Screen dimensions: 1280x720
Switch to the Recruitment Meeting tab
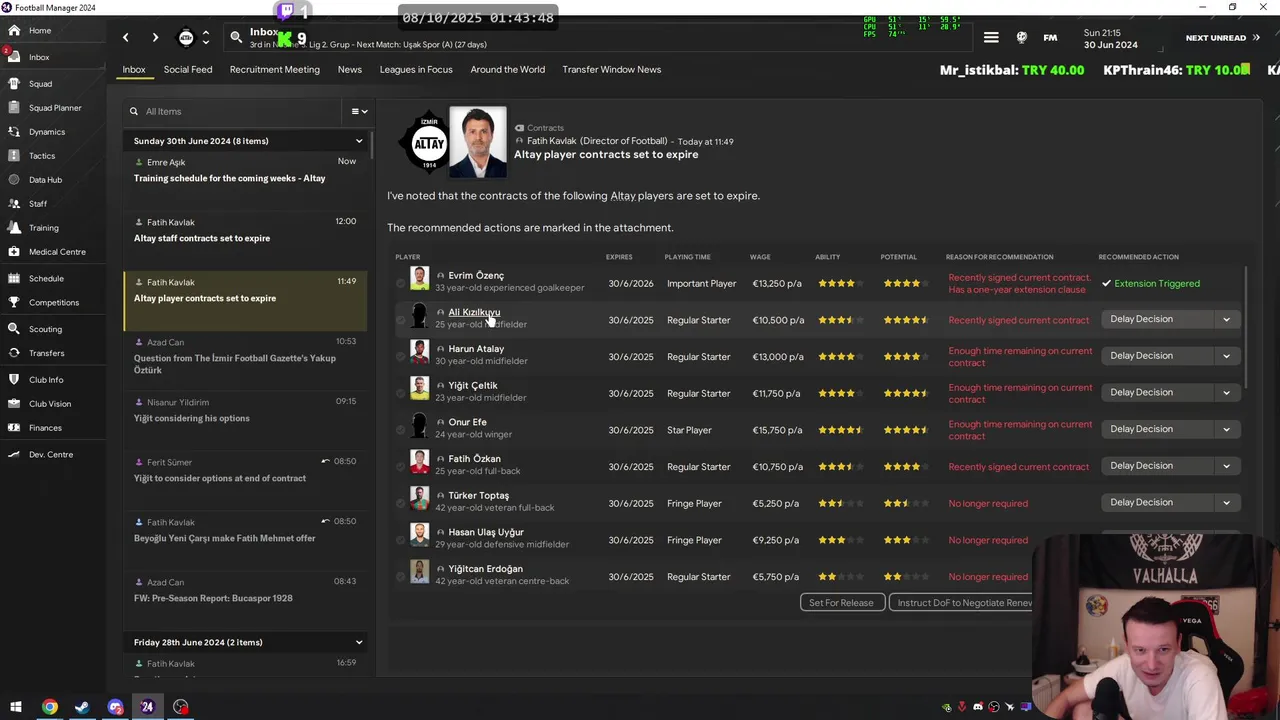click(x=274, y=70)
